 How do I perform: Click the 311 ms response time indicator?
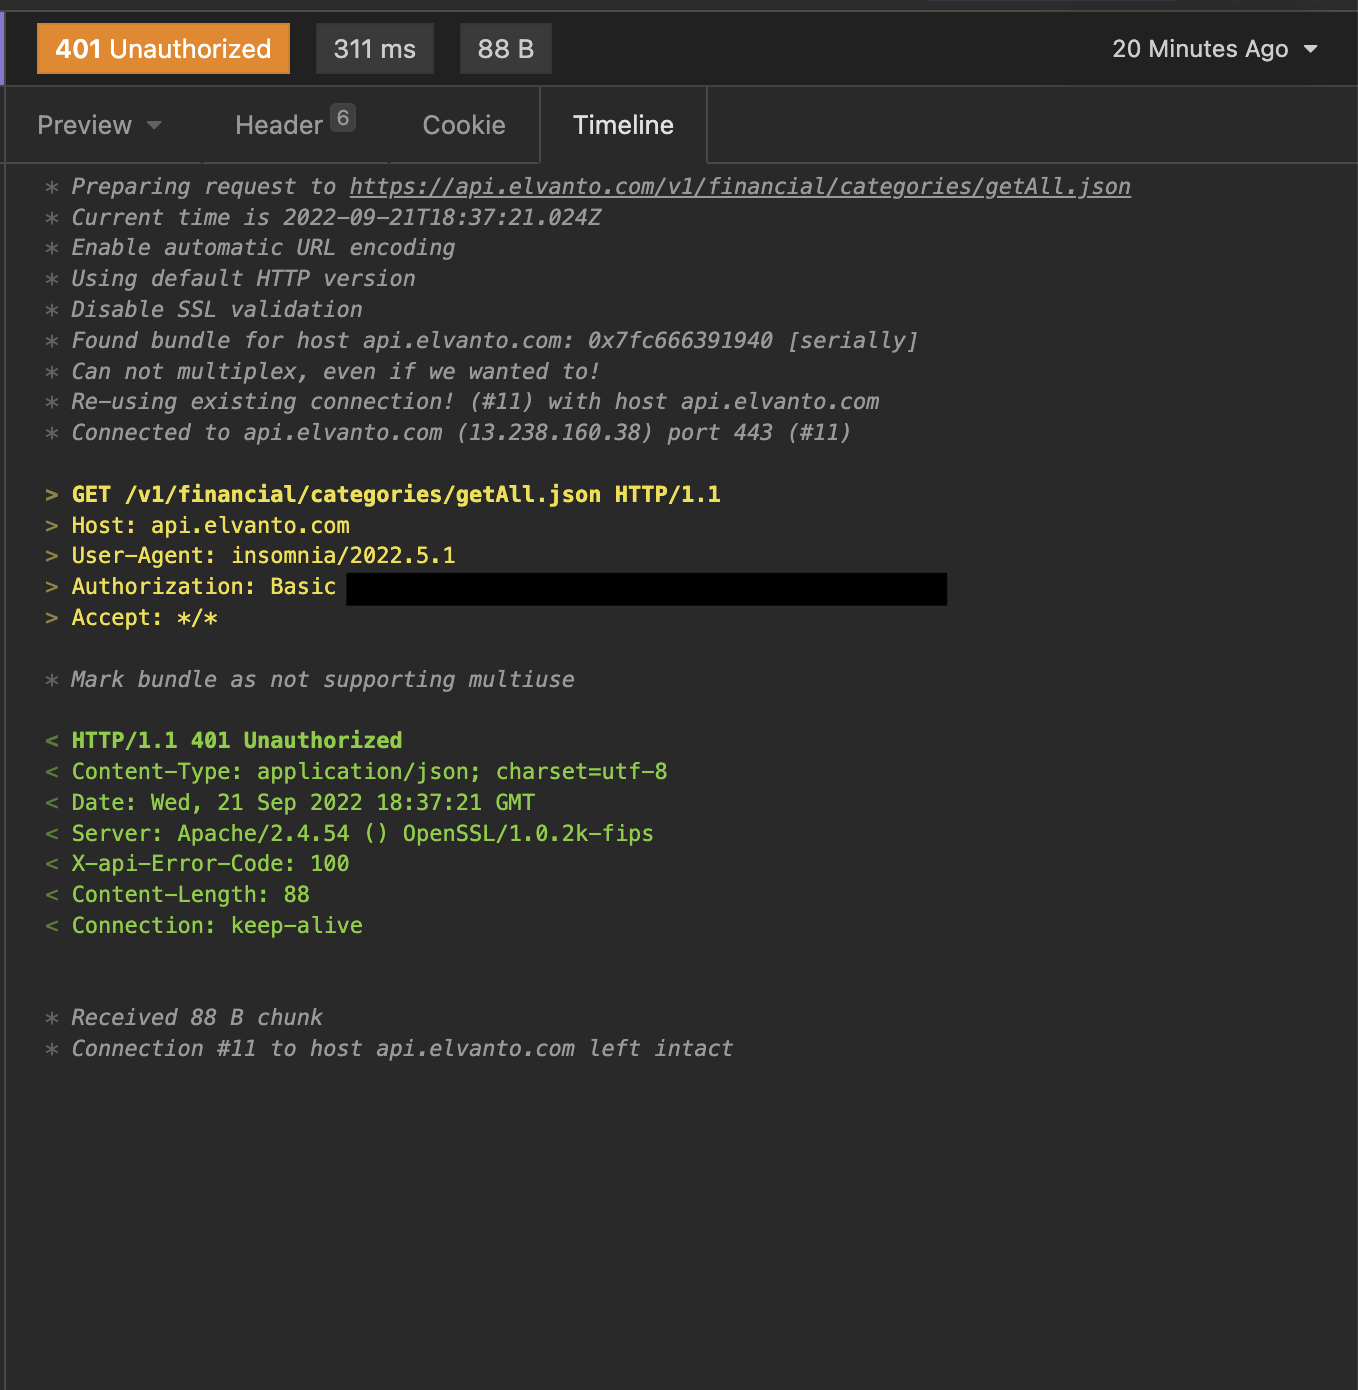click(x=374, y=48)
